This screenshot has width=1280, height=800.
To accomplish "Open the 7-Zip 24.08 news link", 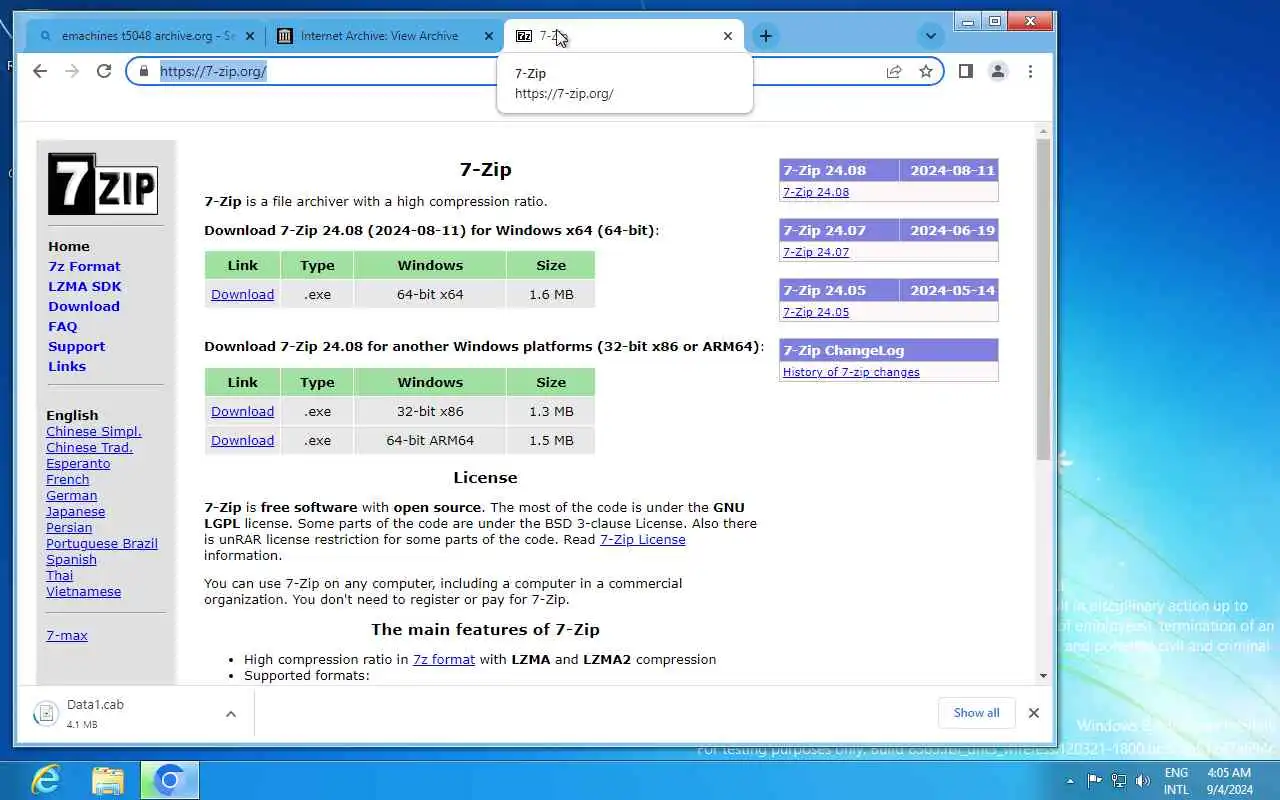I will 816,192.
